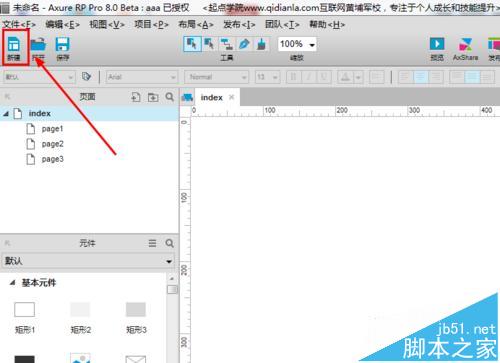The image size is (500, 363).
Task: Open the 文件<F> menu
Action: [19, 25]
